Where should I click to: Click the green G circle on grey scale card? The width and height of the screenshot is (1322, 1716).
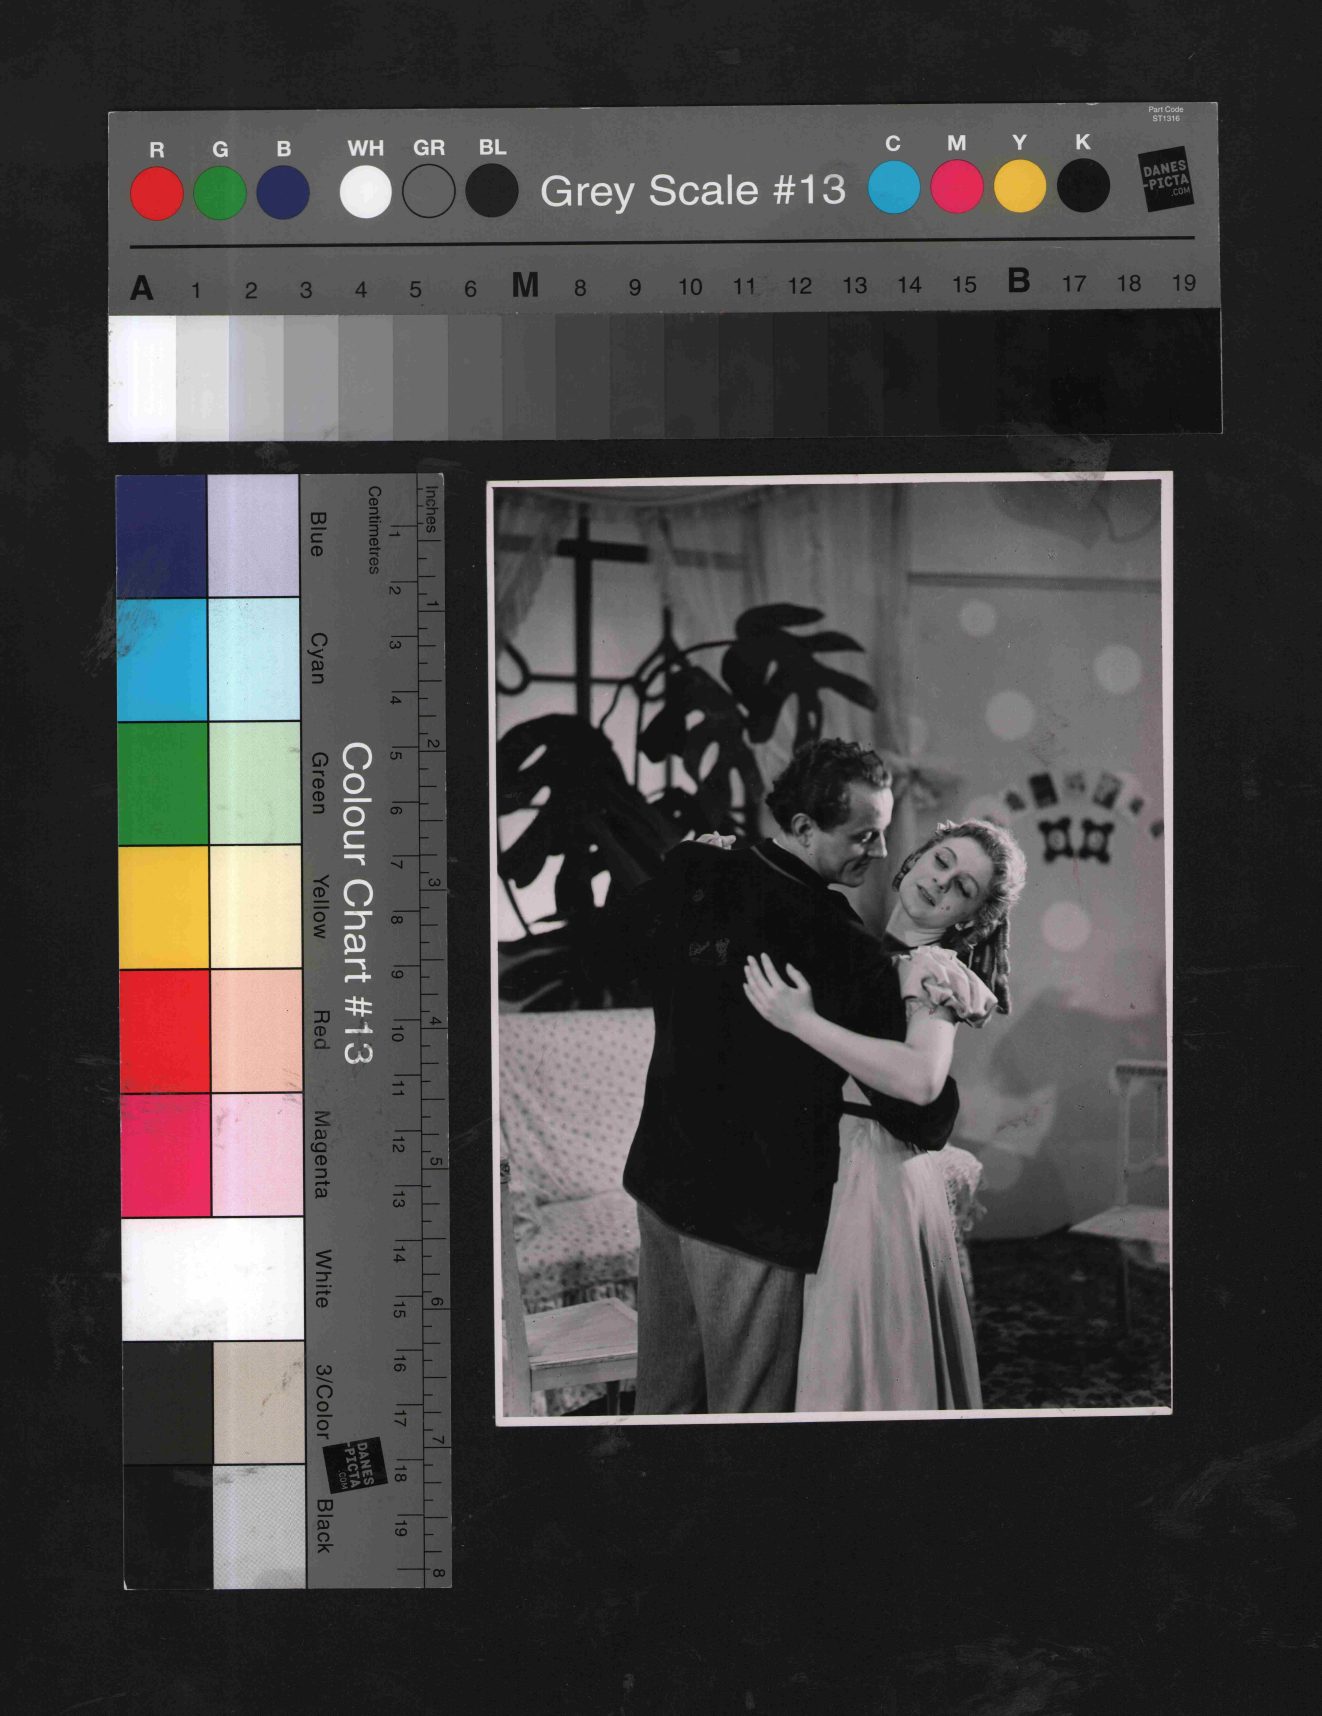(x=220, y=193)
